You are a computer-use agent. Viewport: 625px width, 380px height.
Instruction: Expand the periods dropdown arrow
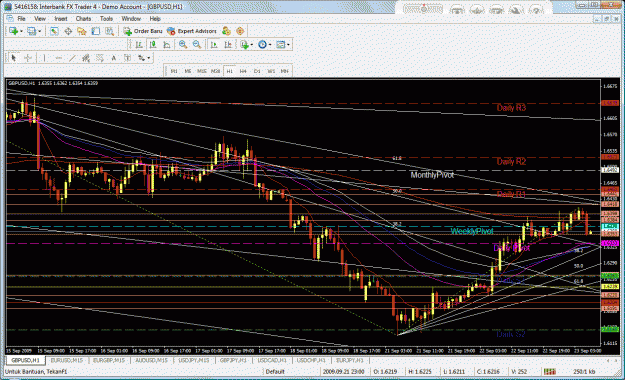(270, 45)
